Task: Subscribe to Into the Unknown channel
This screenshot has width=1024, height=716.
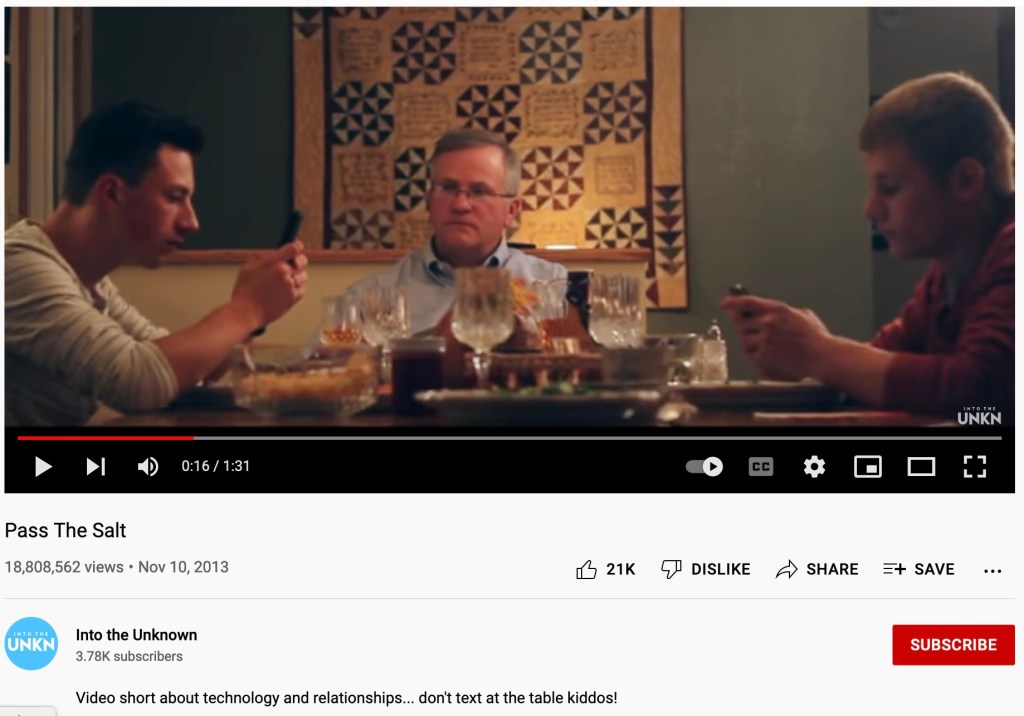Action: pyautogui.click(x=953, y=645)
